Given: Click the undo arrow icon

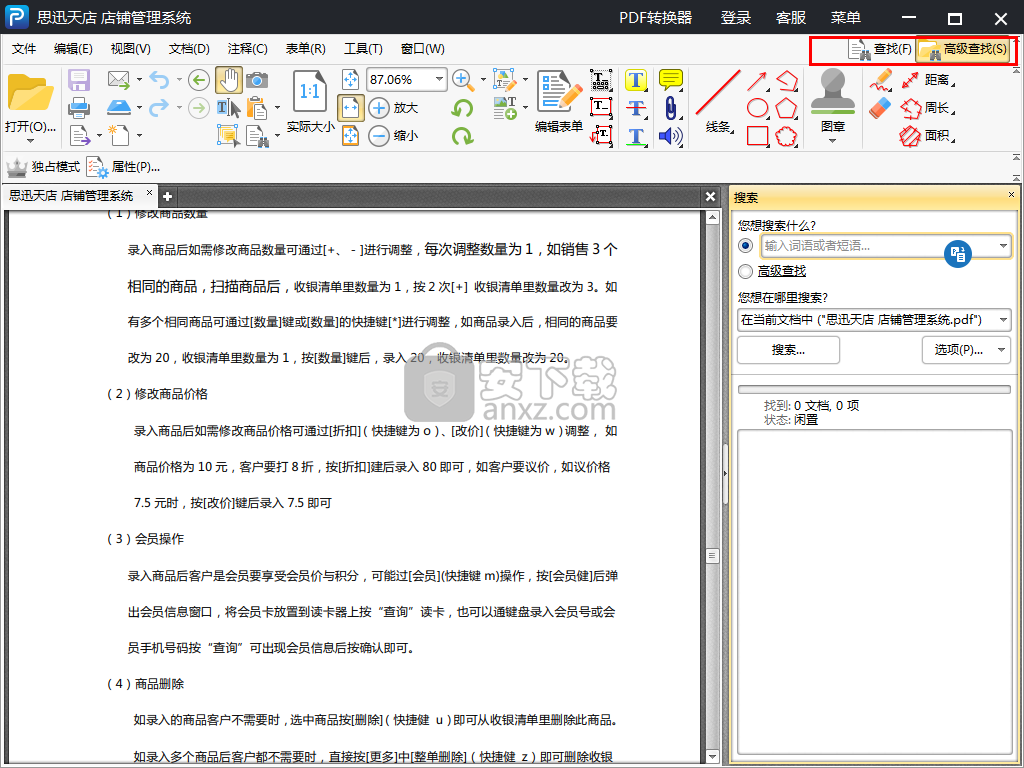Looking at the screenshot, I should click(159, 80).
